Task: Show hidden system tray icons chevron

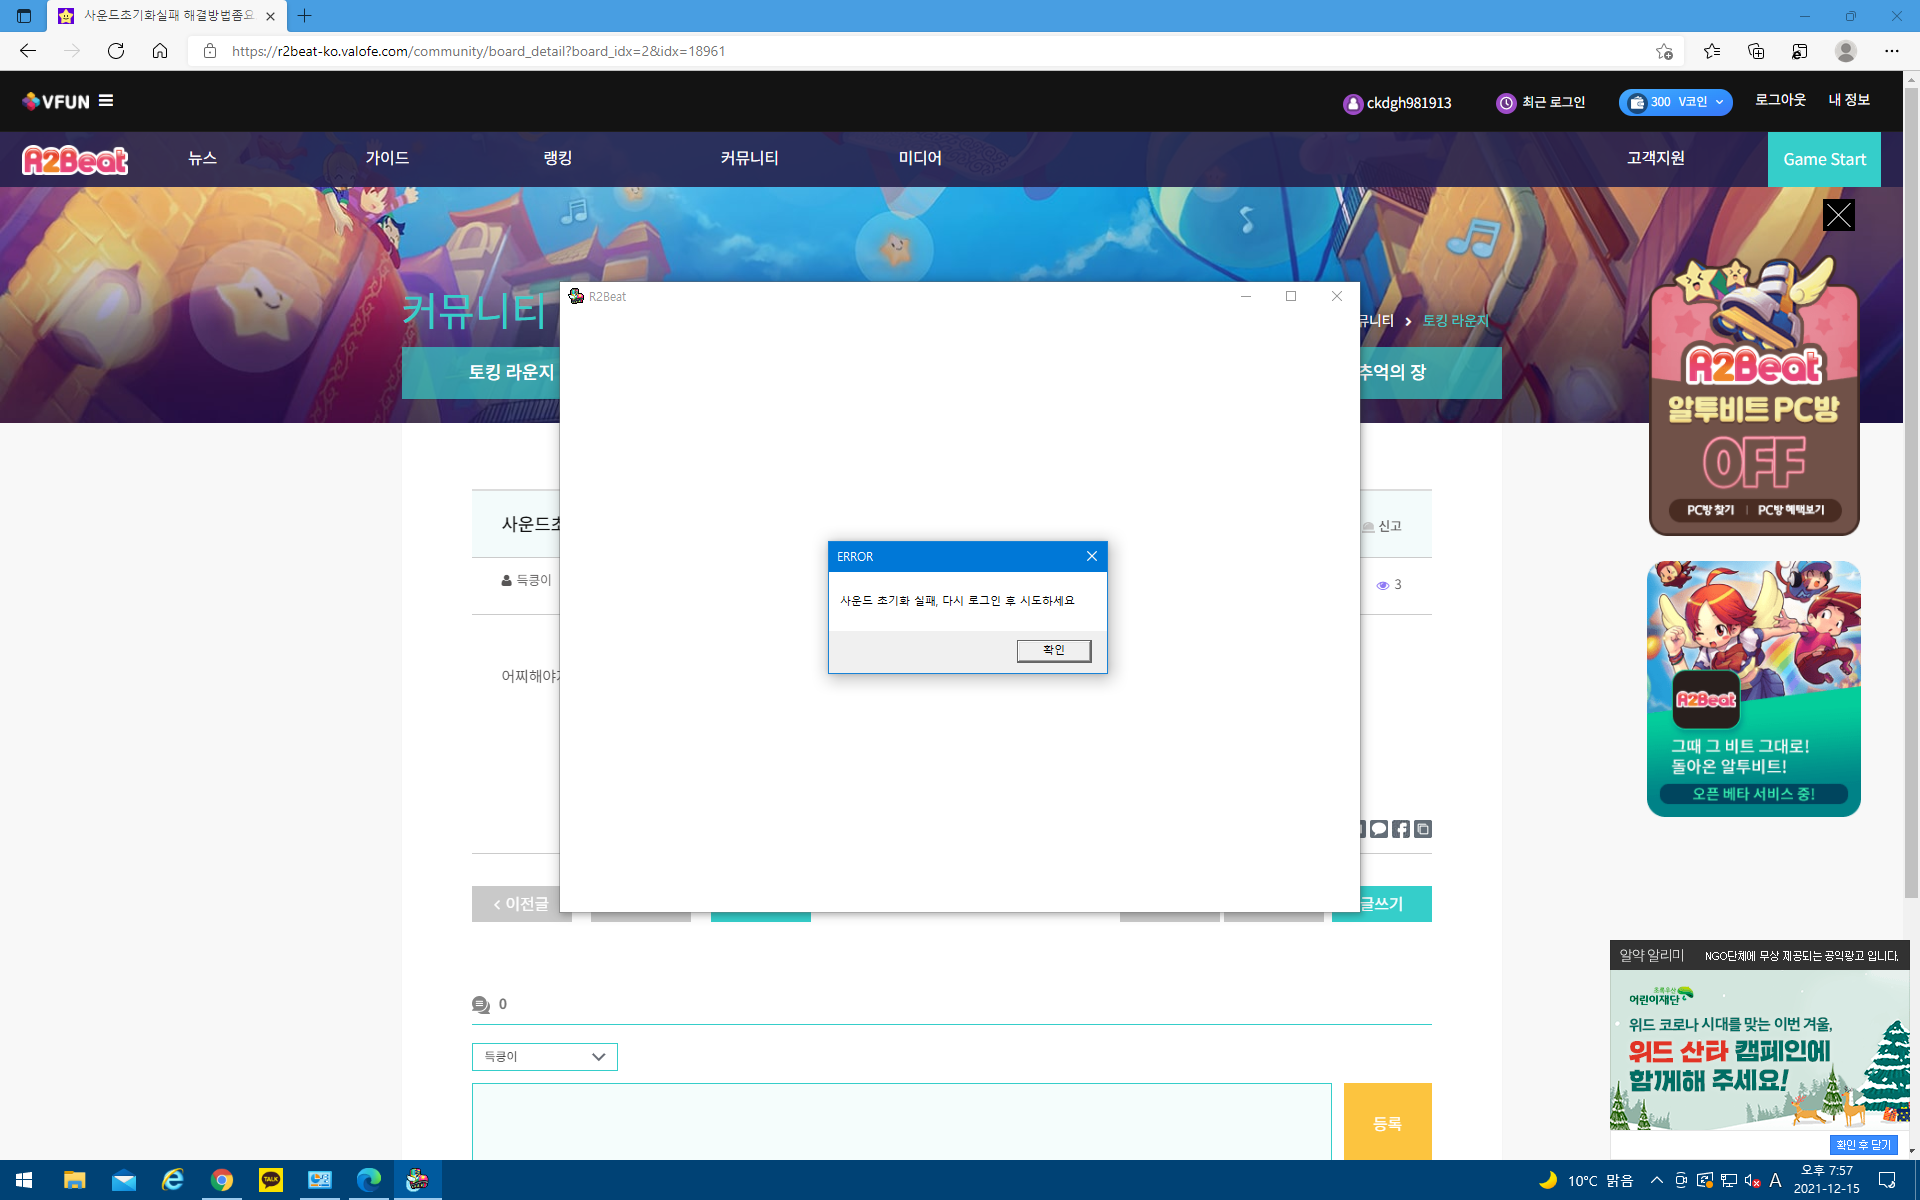Action: tap(1657, 1180)
